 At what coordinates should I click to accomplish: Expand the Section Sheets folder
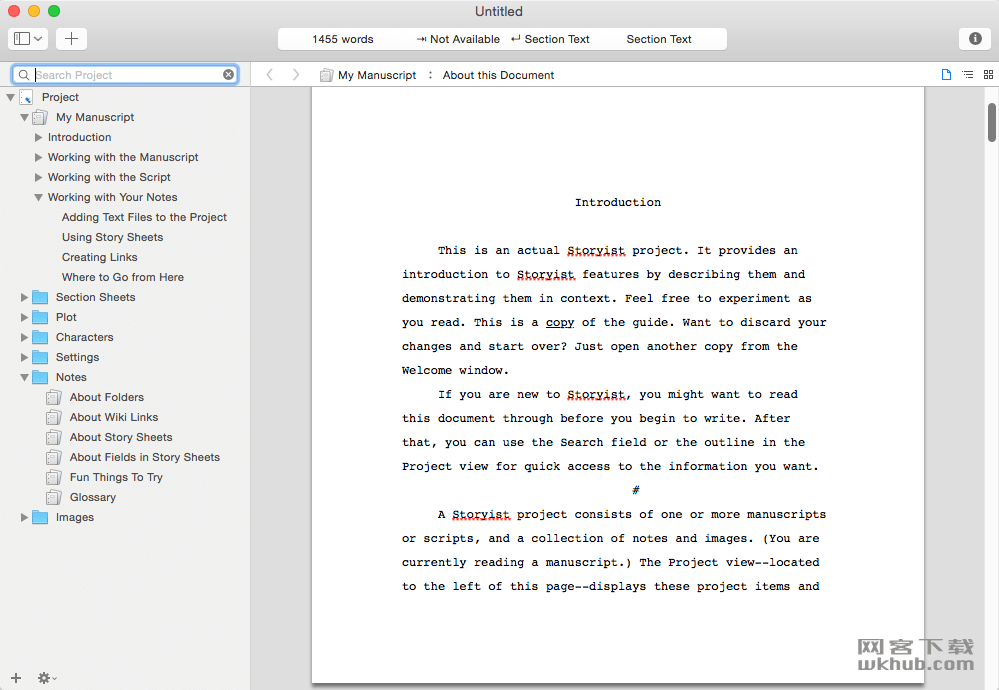(24, 298)
